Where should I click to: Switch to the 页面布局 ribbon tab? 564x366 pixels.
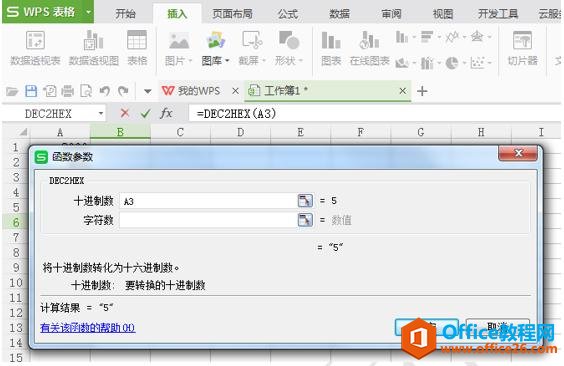[x=232, y=14]
